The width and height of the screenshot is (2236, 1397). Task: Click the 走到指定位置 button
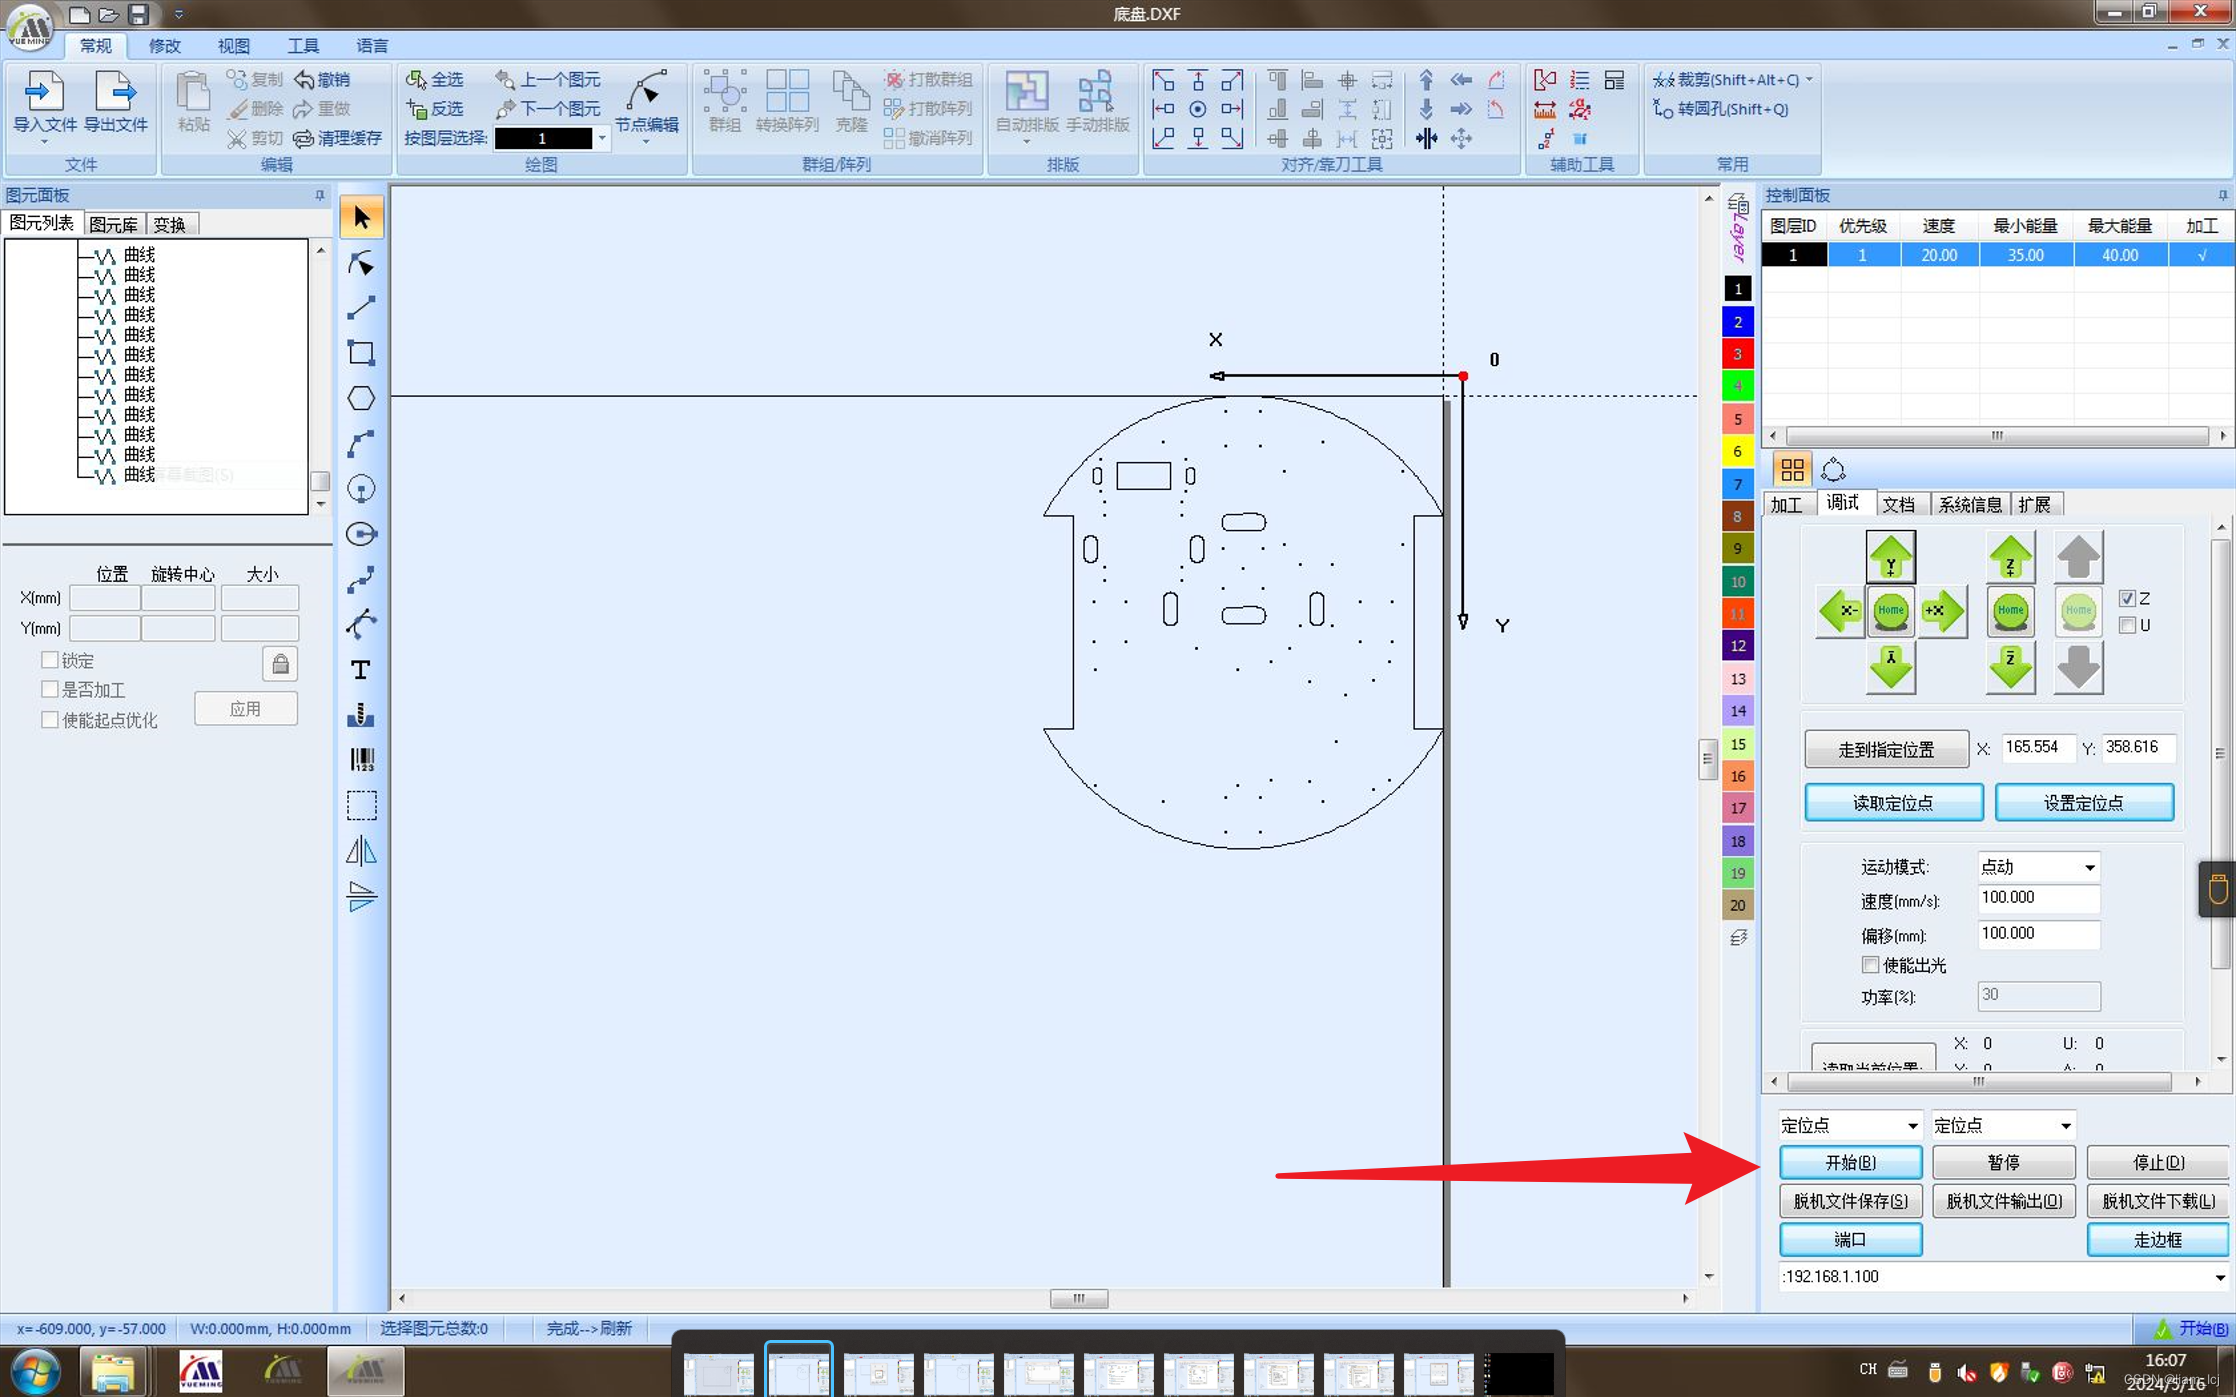coord(1886,749)
